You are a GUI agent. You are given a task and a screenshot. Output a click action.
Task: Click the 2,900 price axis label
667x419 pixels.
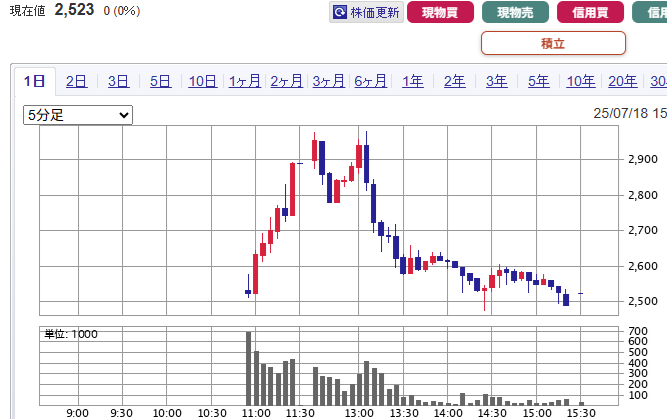click(x=643, y=159)
